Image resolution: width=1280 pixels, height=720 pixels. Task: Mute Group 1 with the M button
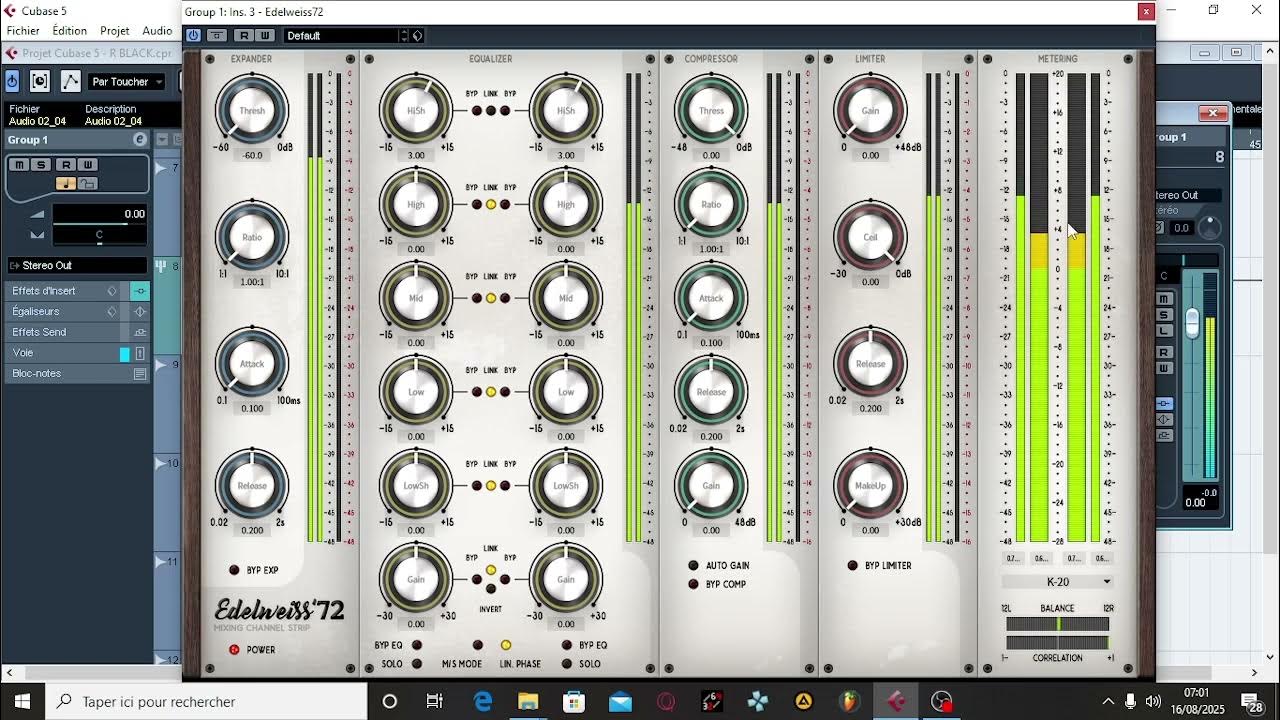(19, 165)
